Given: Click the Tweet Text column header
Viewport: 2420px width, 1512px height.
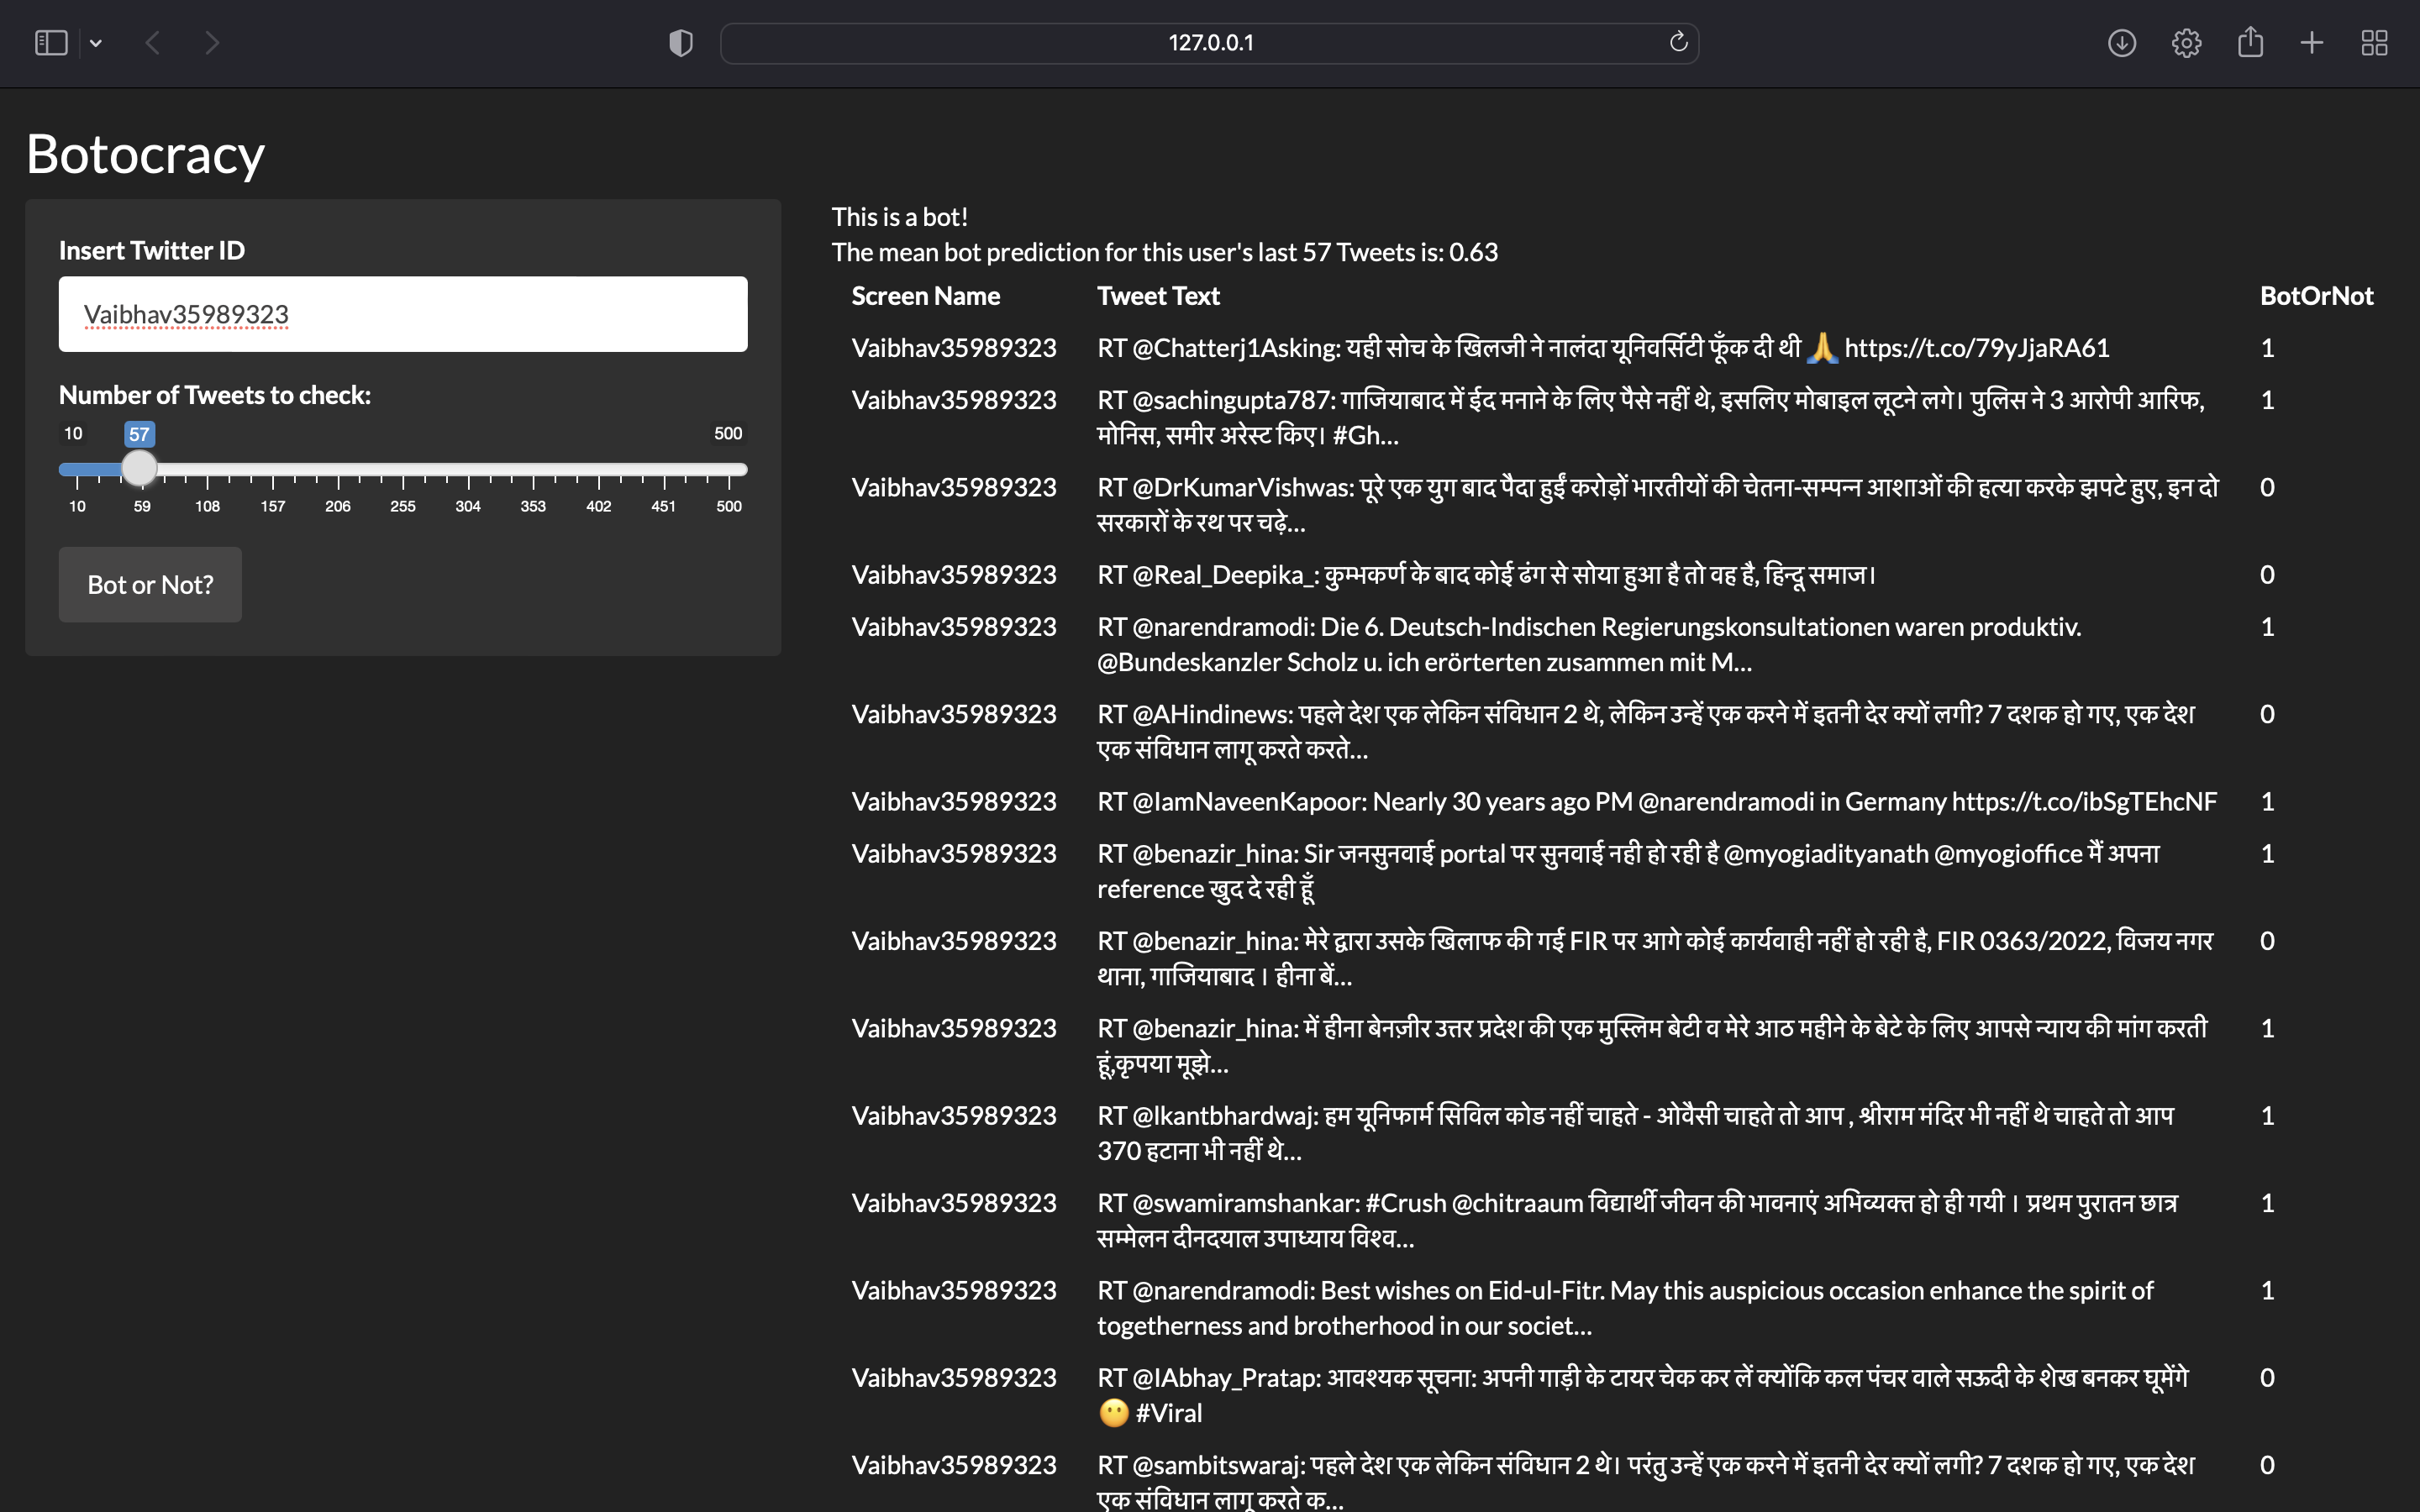Looking at the screenshot, I should [x=1158, y=296].
